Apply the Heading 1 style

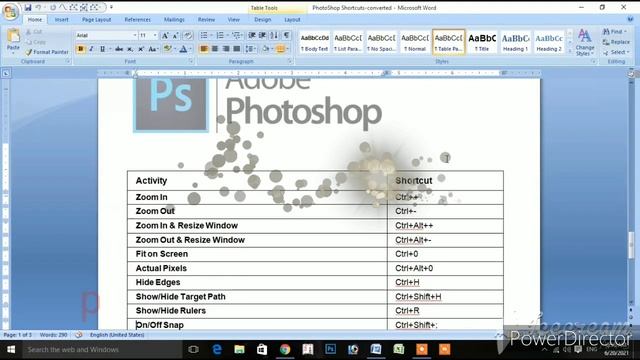[x=516, y=42]
